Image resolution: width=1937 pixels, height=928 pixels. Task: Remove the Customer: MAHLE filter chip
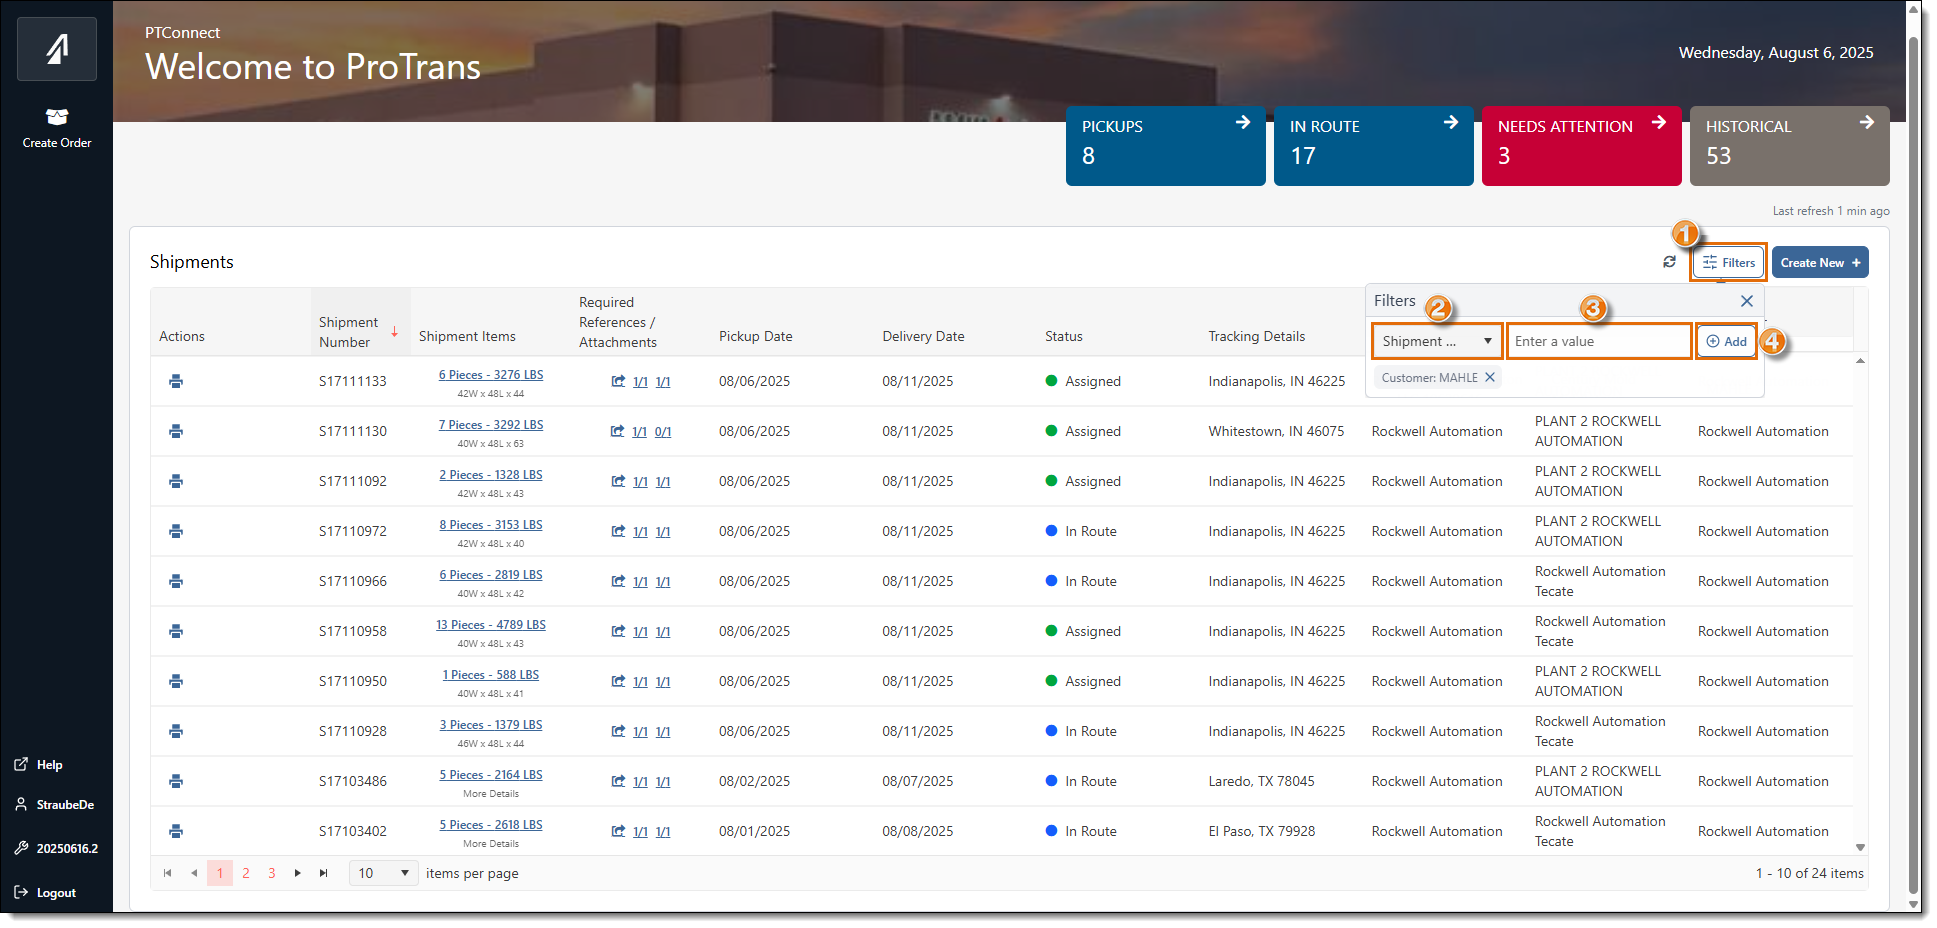tap(1490, 377)
